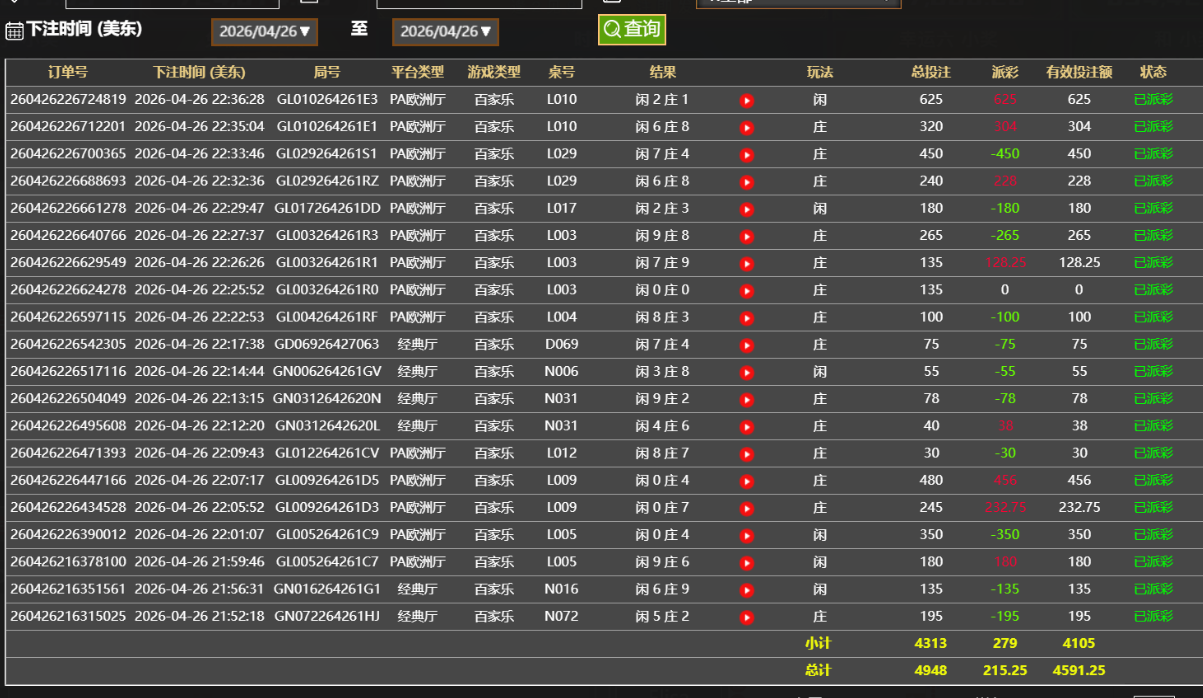Click table number N072
The width and height of the screenshot is (1203, 698).
click(561, 616)
